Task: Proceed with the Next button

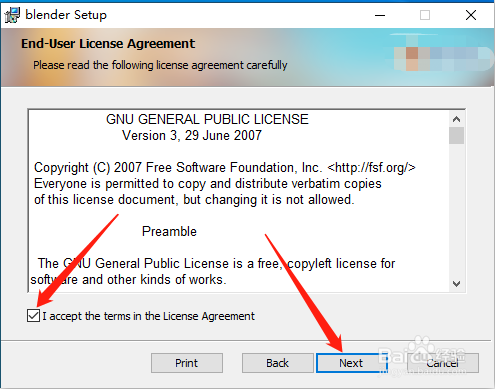Action: click(351, 363)
